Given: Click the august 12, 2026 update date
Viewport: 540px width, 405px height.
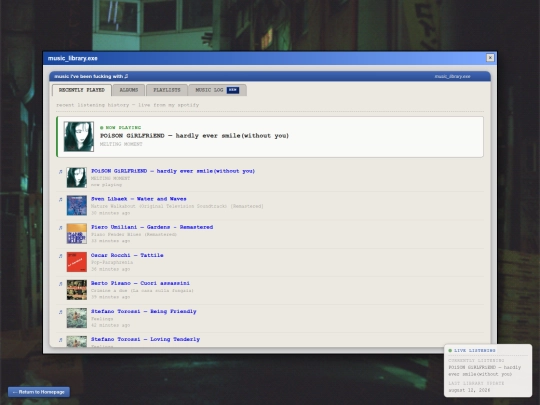Looking at the screenshot, I should click(469, 391).
